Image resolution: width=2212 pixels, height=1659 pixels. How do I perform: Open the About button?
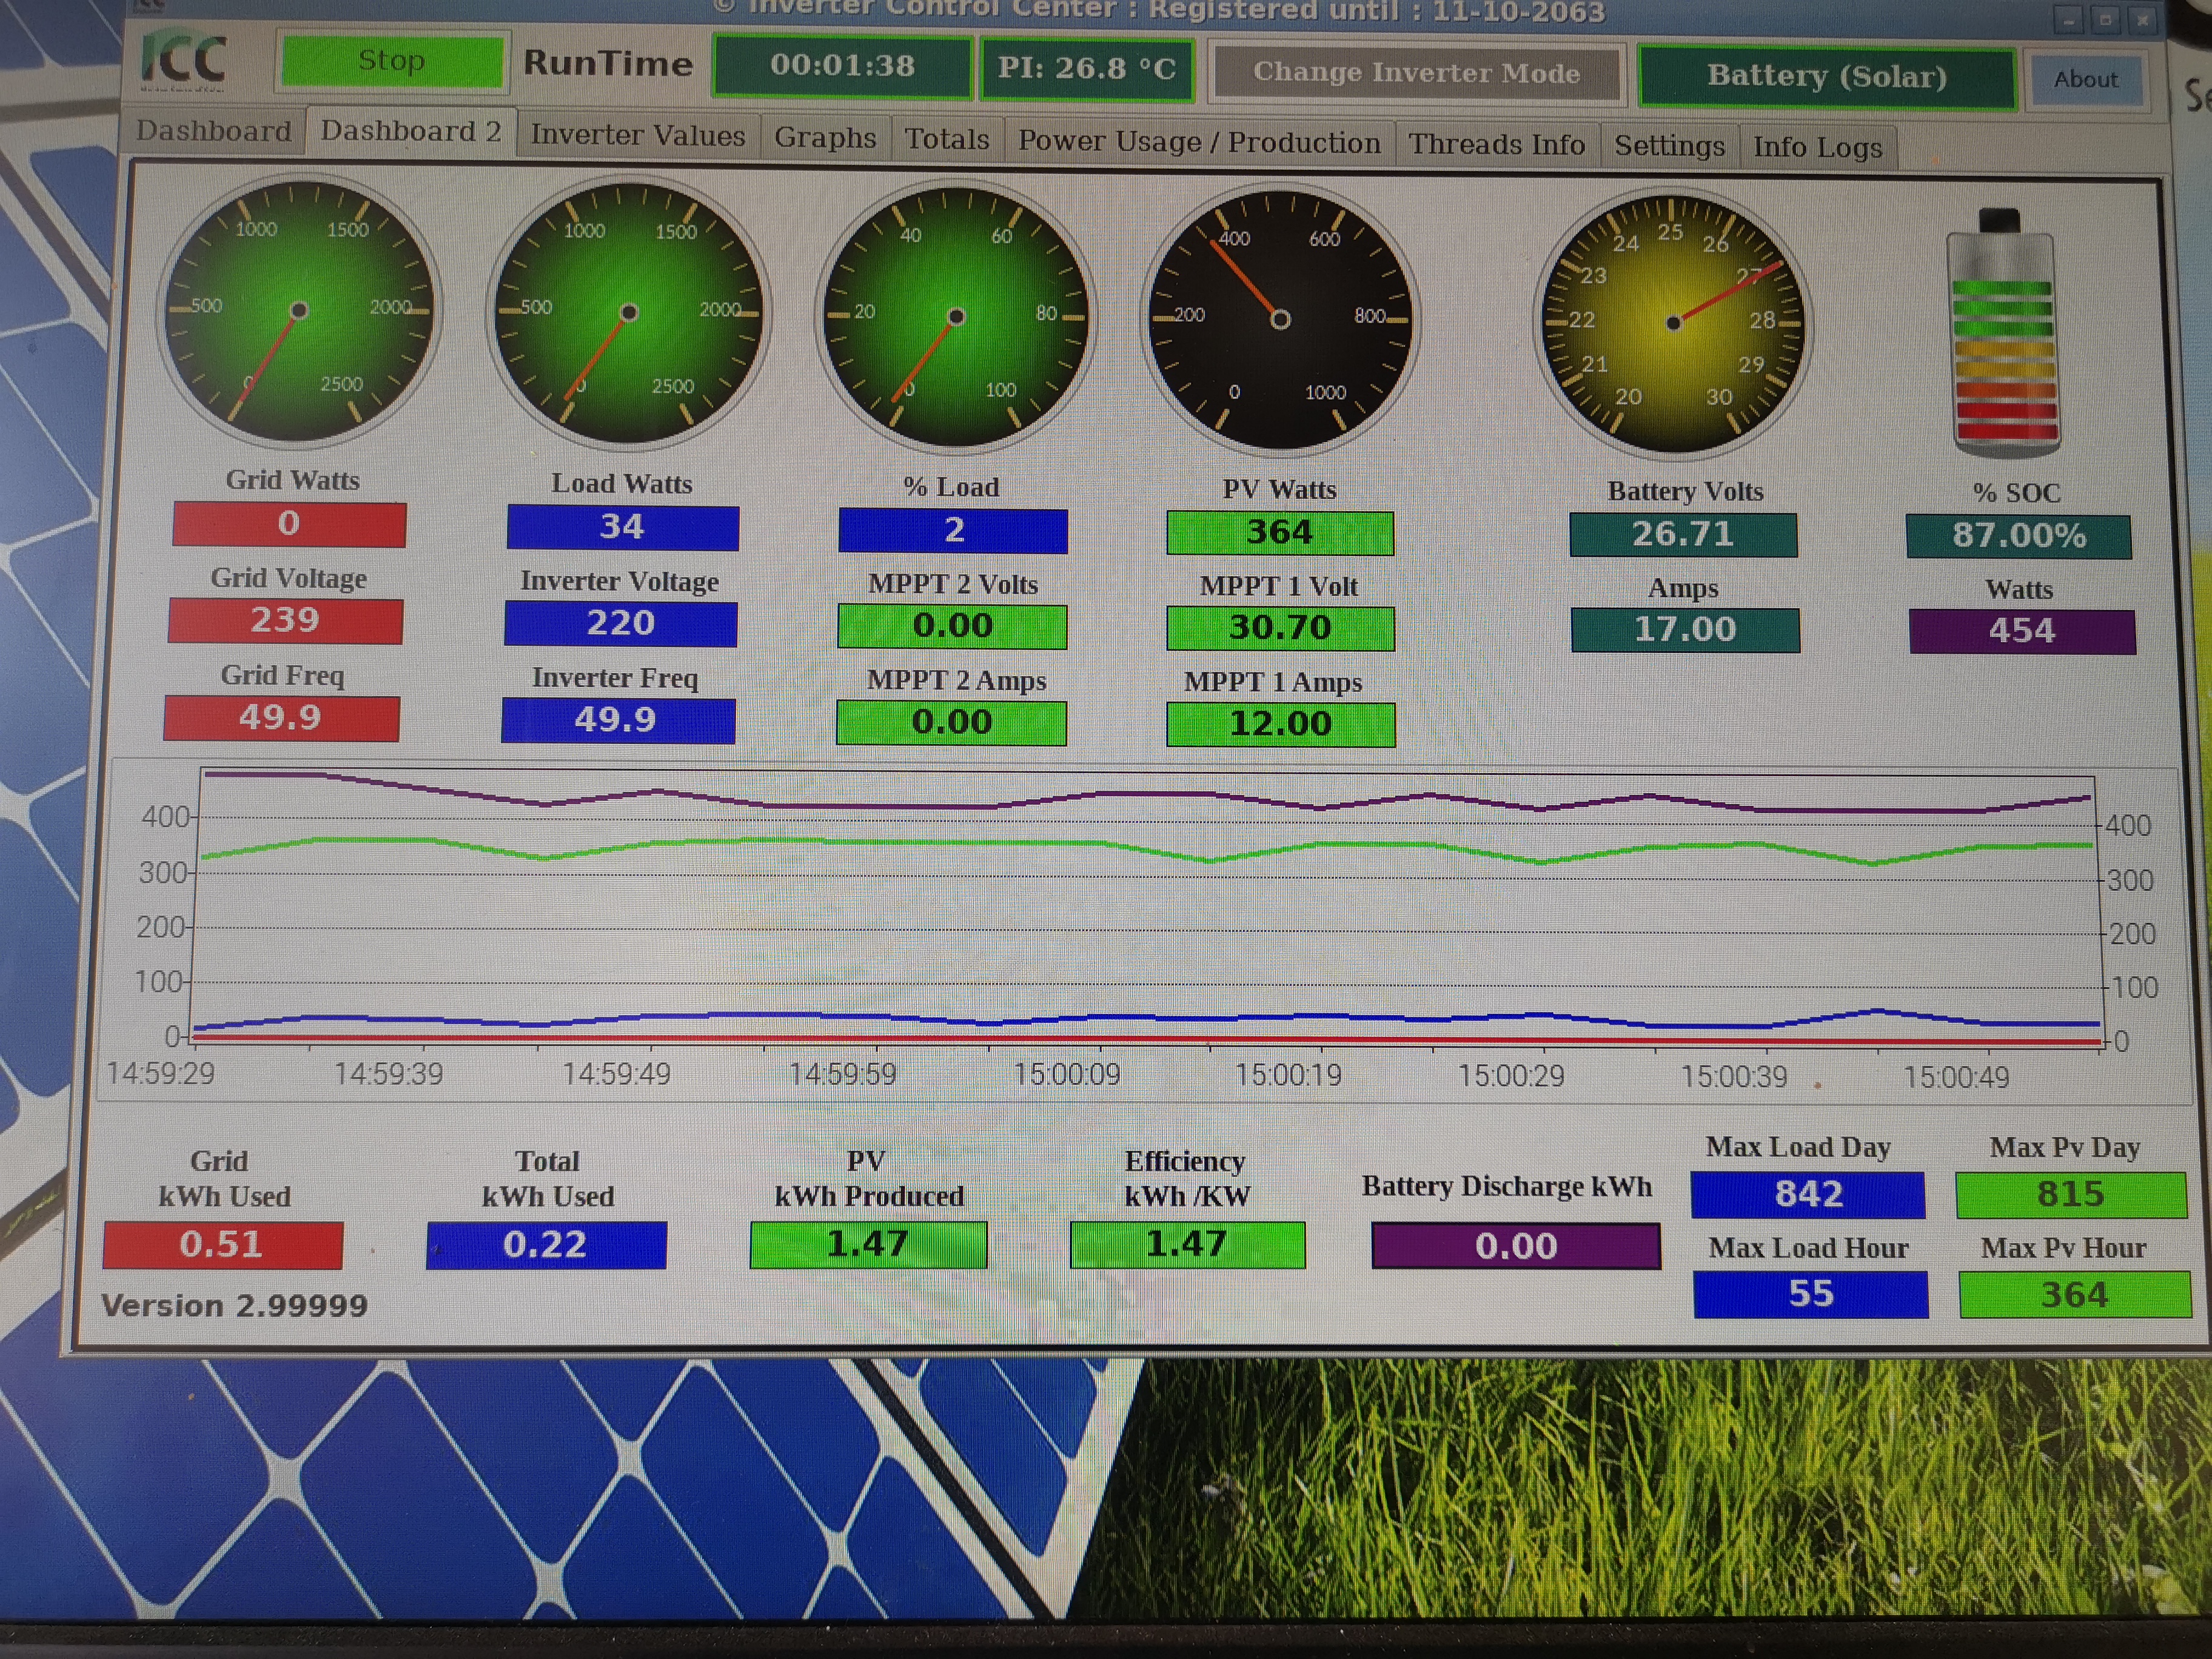pos(2085,79)
